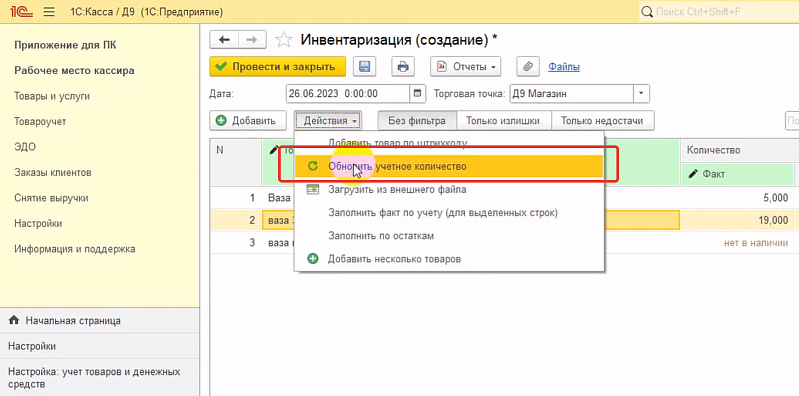This screenshot has height=396, width=799.
Task: Open the ЭДО section
Action: coord(25,147)
